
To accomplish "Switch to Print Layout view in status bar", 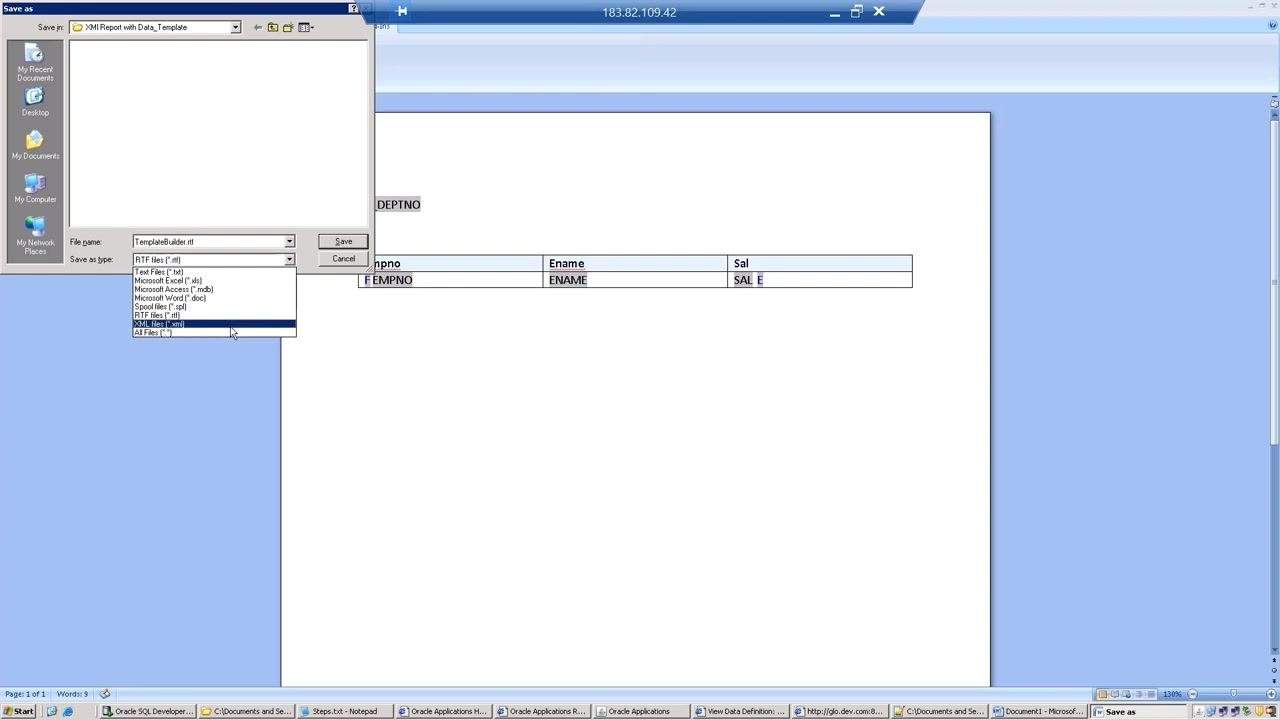I will pyautogui.click(x=1102, y=694).
